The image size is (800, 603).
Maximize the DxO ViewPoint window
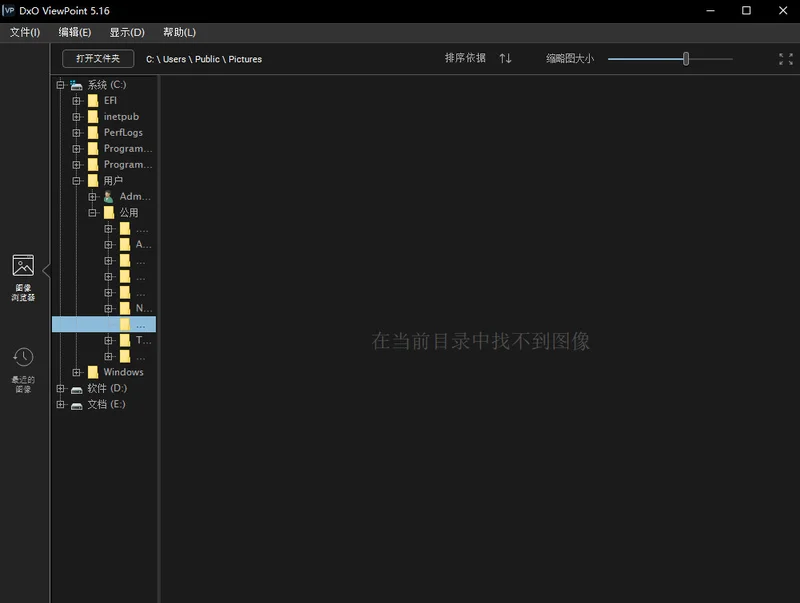click(x=746, y=11)
